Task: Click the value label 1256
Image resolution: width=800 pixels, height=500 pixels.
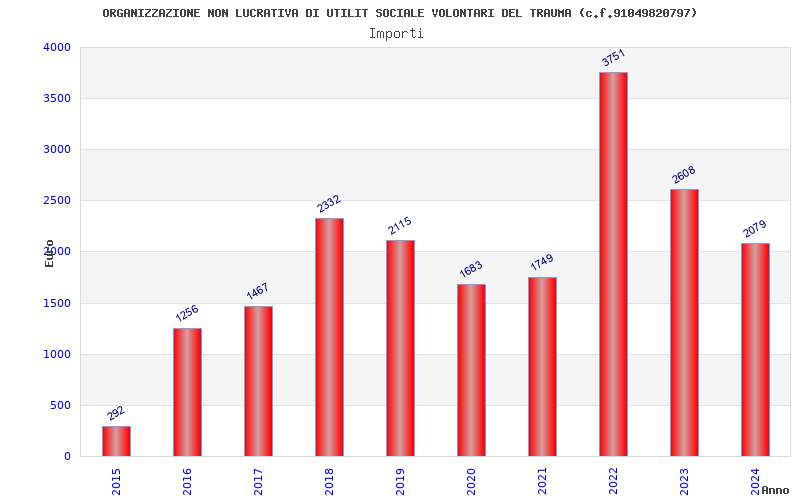Action: (187, 313)
